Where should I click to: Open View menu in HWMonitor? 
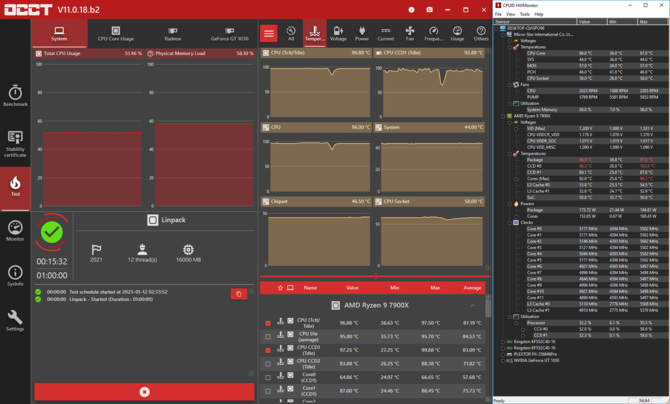tap(510, 14)
